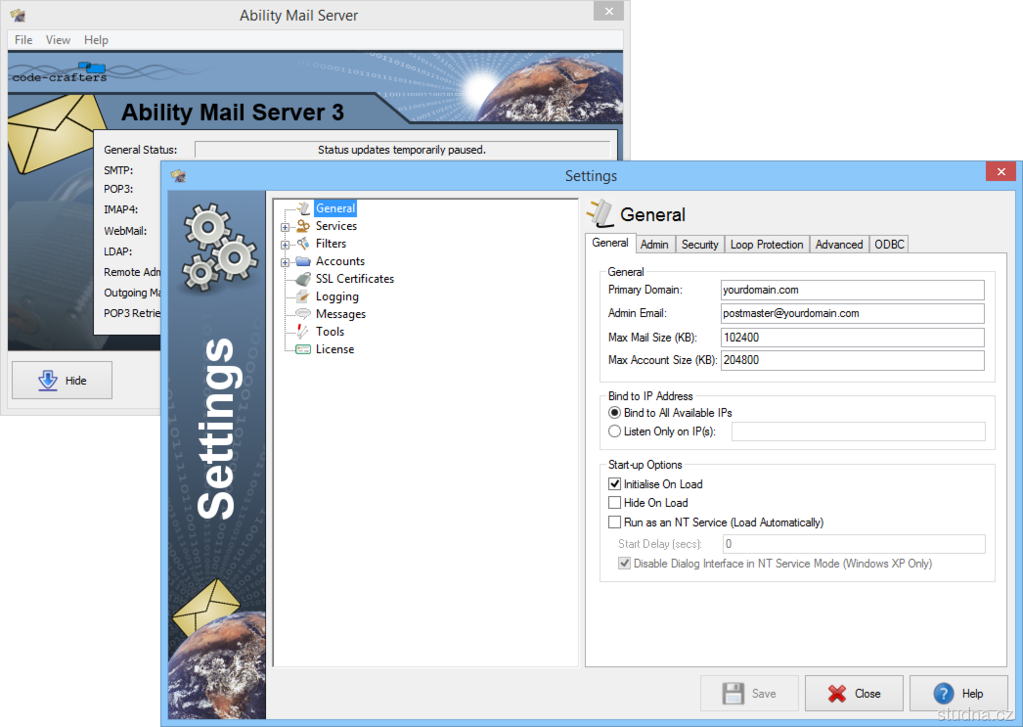Click the License card icon
The width and height of the screenshot is (1023, 727).
point(303,349)
